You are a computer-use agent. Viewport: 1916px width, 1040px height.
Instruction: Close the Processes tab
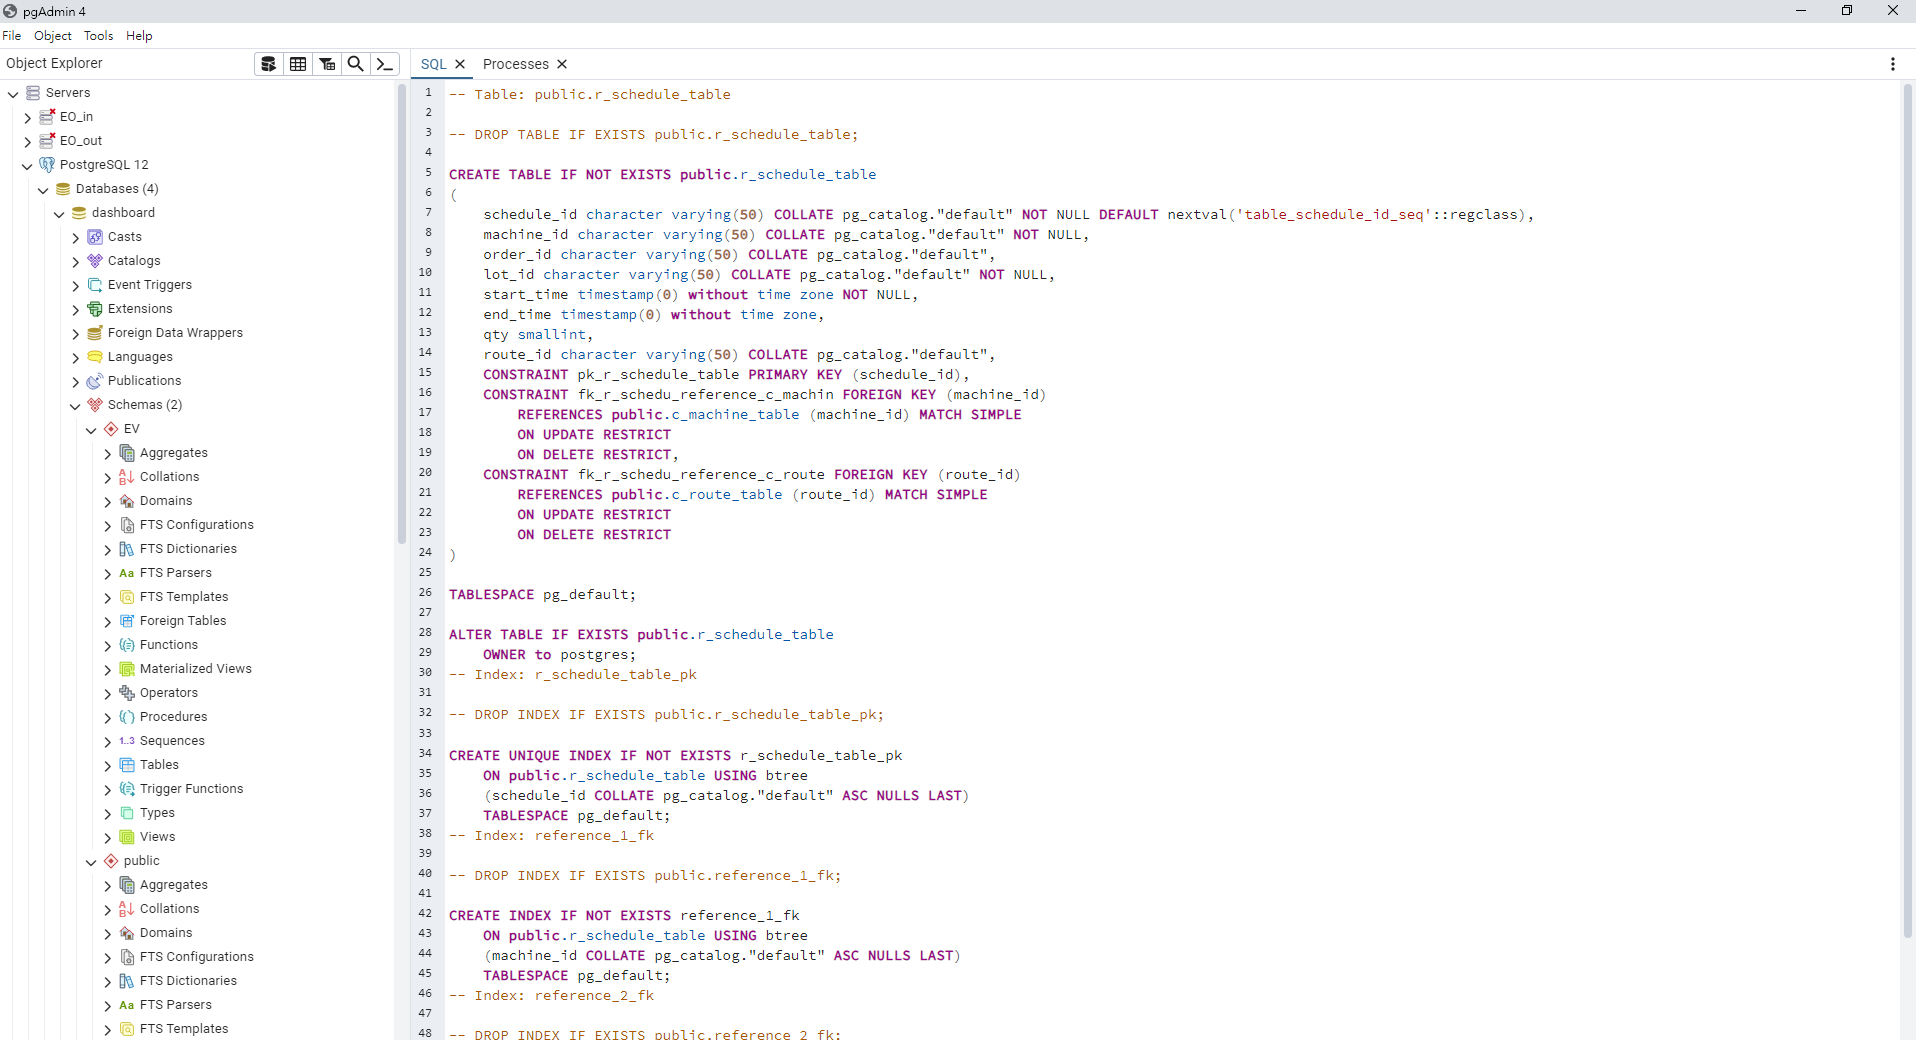(562, 64)
